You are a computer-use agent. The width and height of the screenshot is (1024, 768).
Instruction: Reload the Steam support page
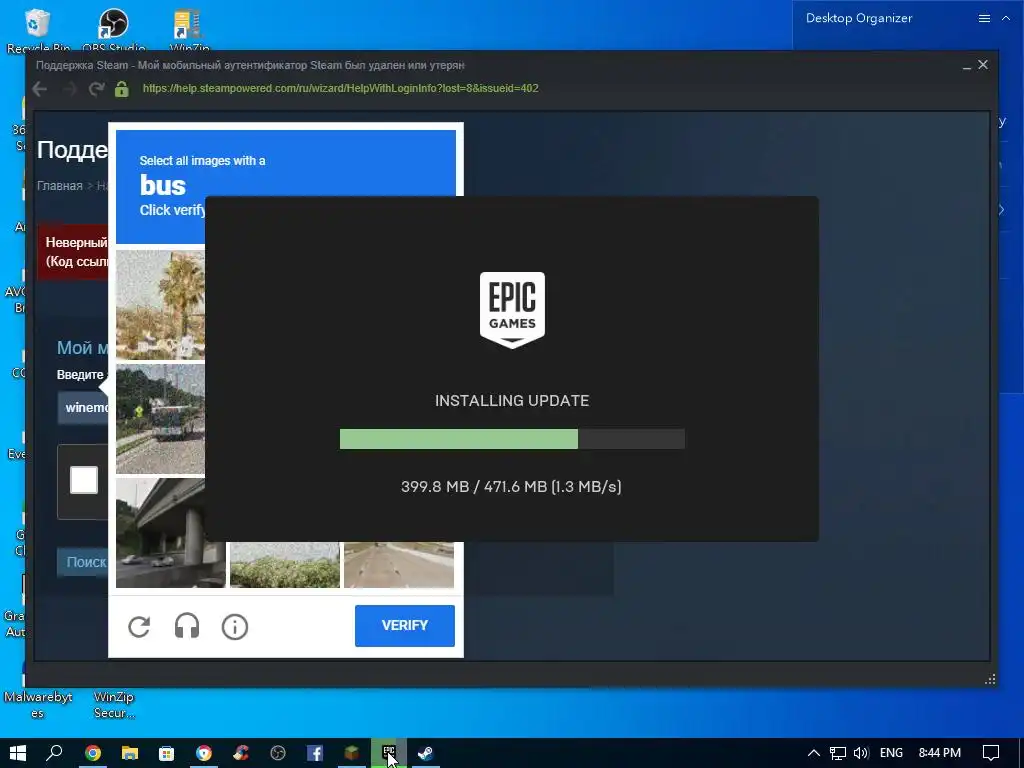[97, 89]
